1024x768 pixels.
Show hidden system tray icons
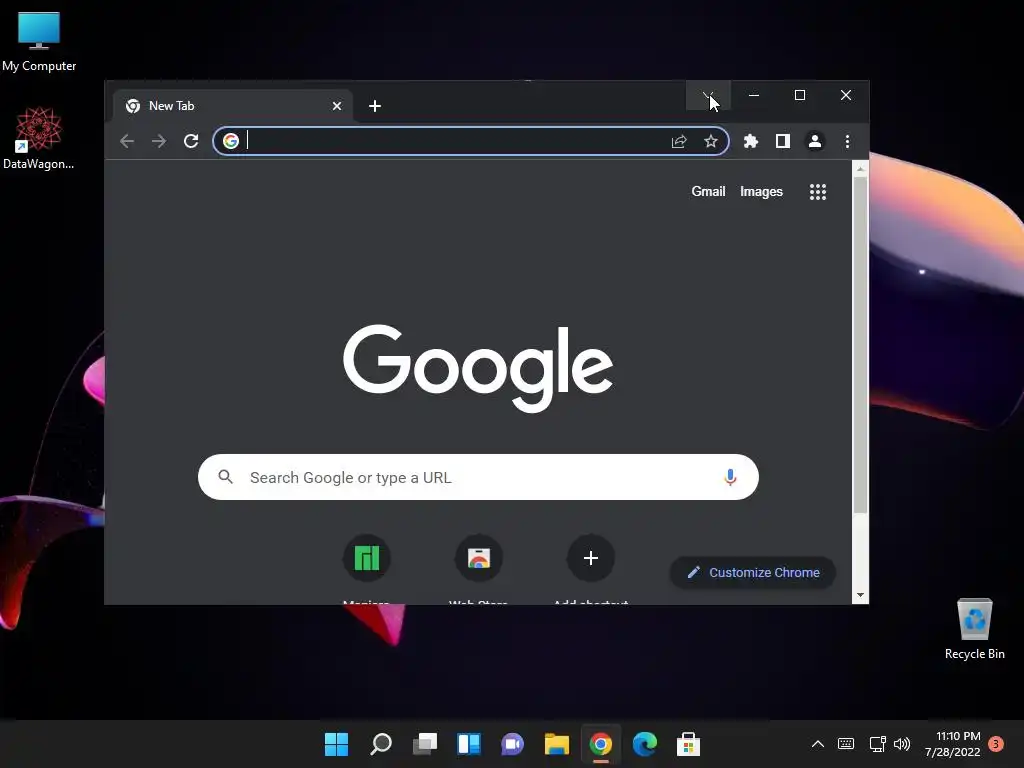[x=818, y=744]
